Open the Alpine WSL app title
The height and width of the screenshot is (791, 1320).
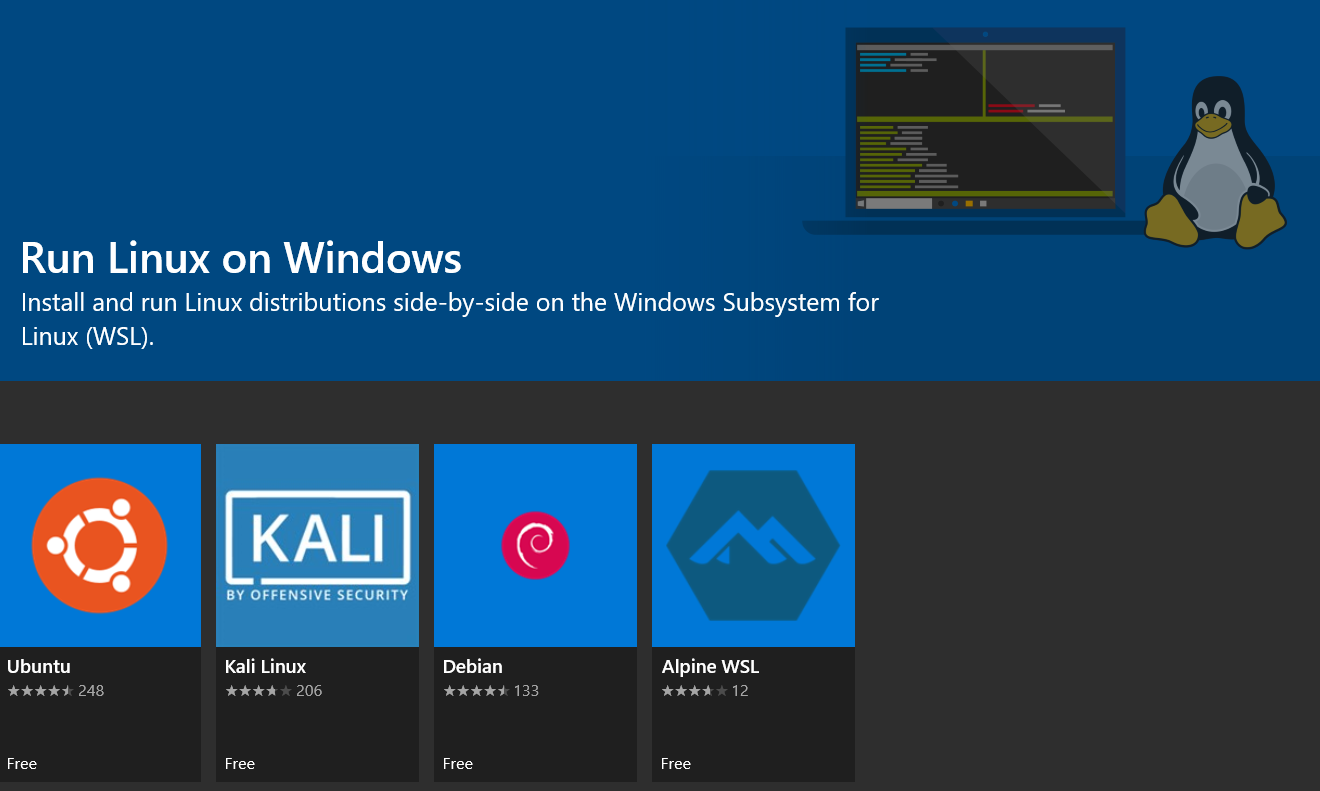point(710,666)
